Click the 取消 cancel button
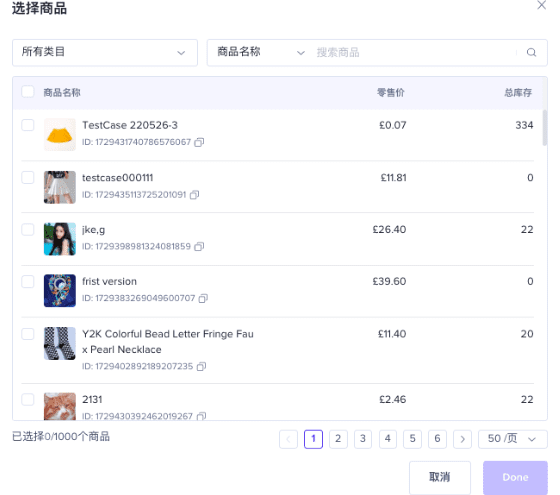The height and width of the screenshot is (495, 560). click(440, 477)
